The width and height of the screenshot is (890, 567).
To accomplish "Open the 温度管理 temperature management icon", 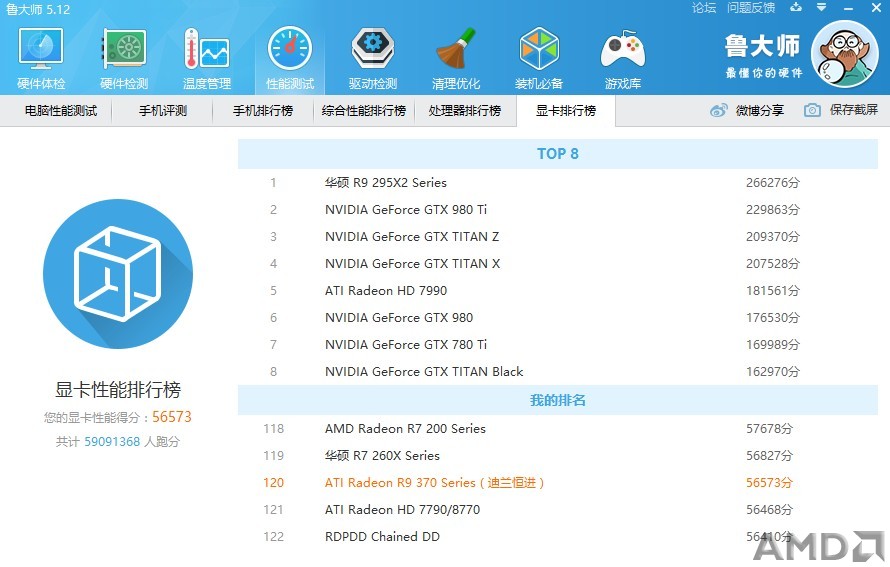I will (207, 49).
